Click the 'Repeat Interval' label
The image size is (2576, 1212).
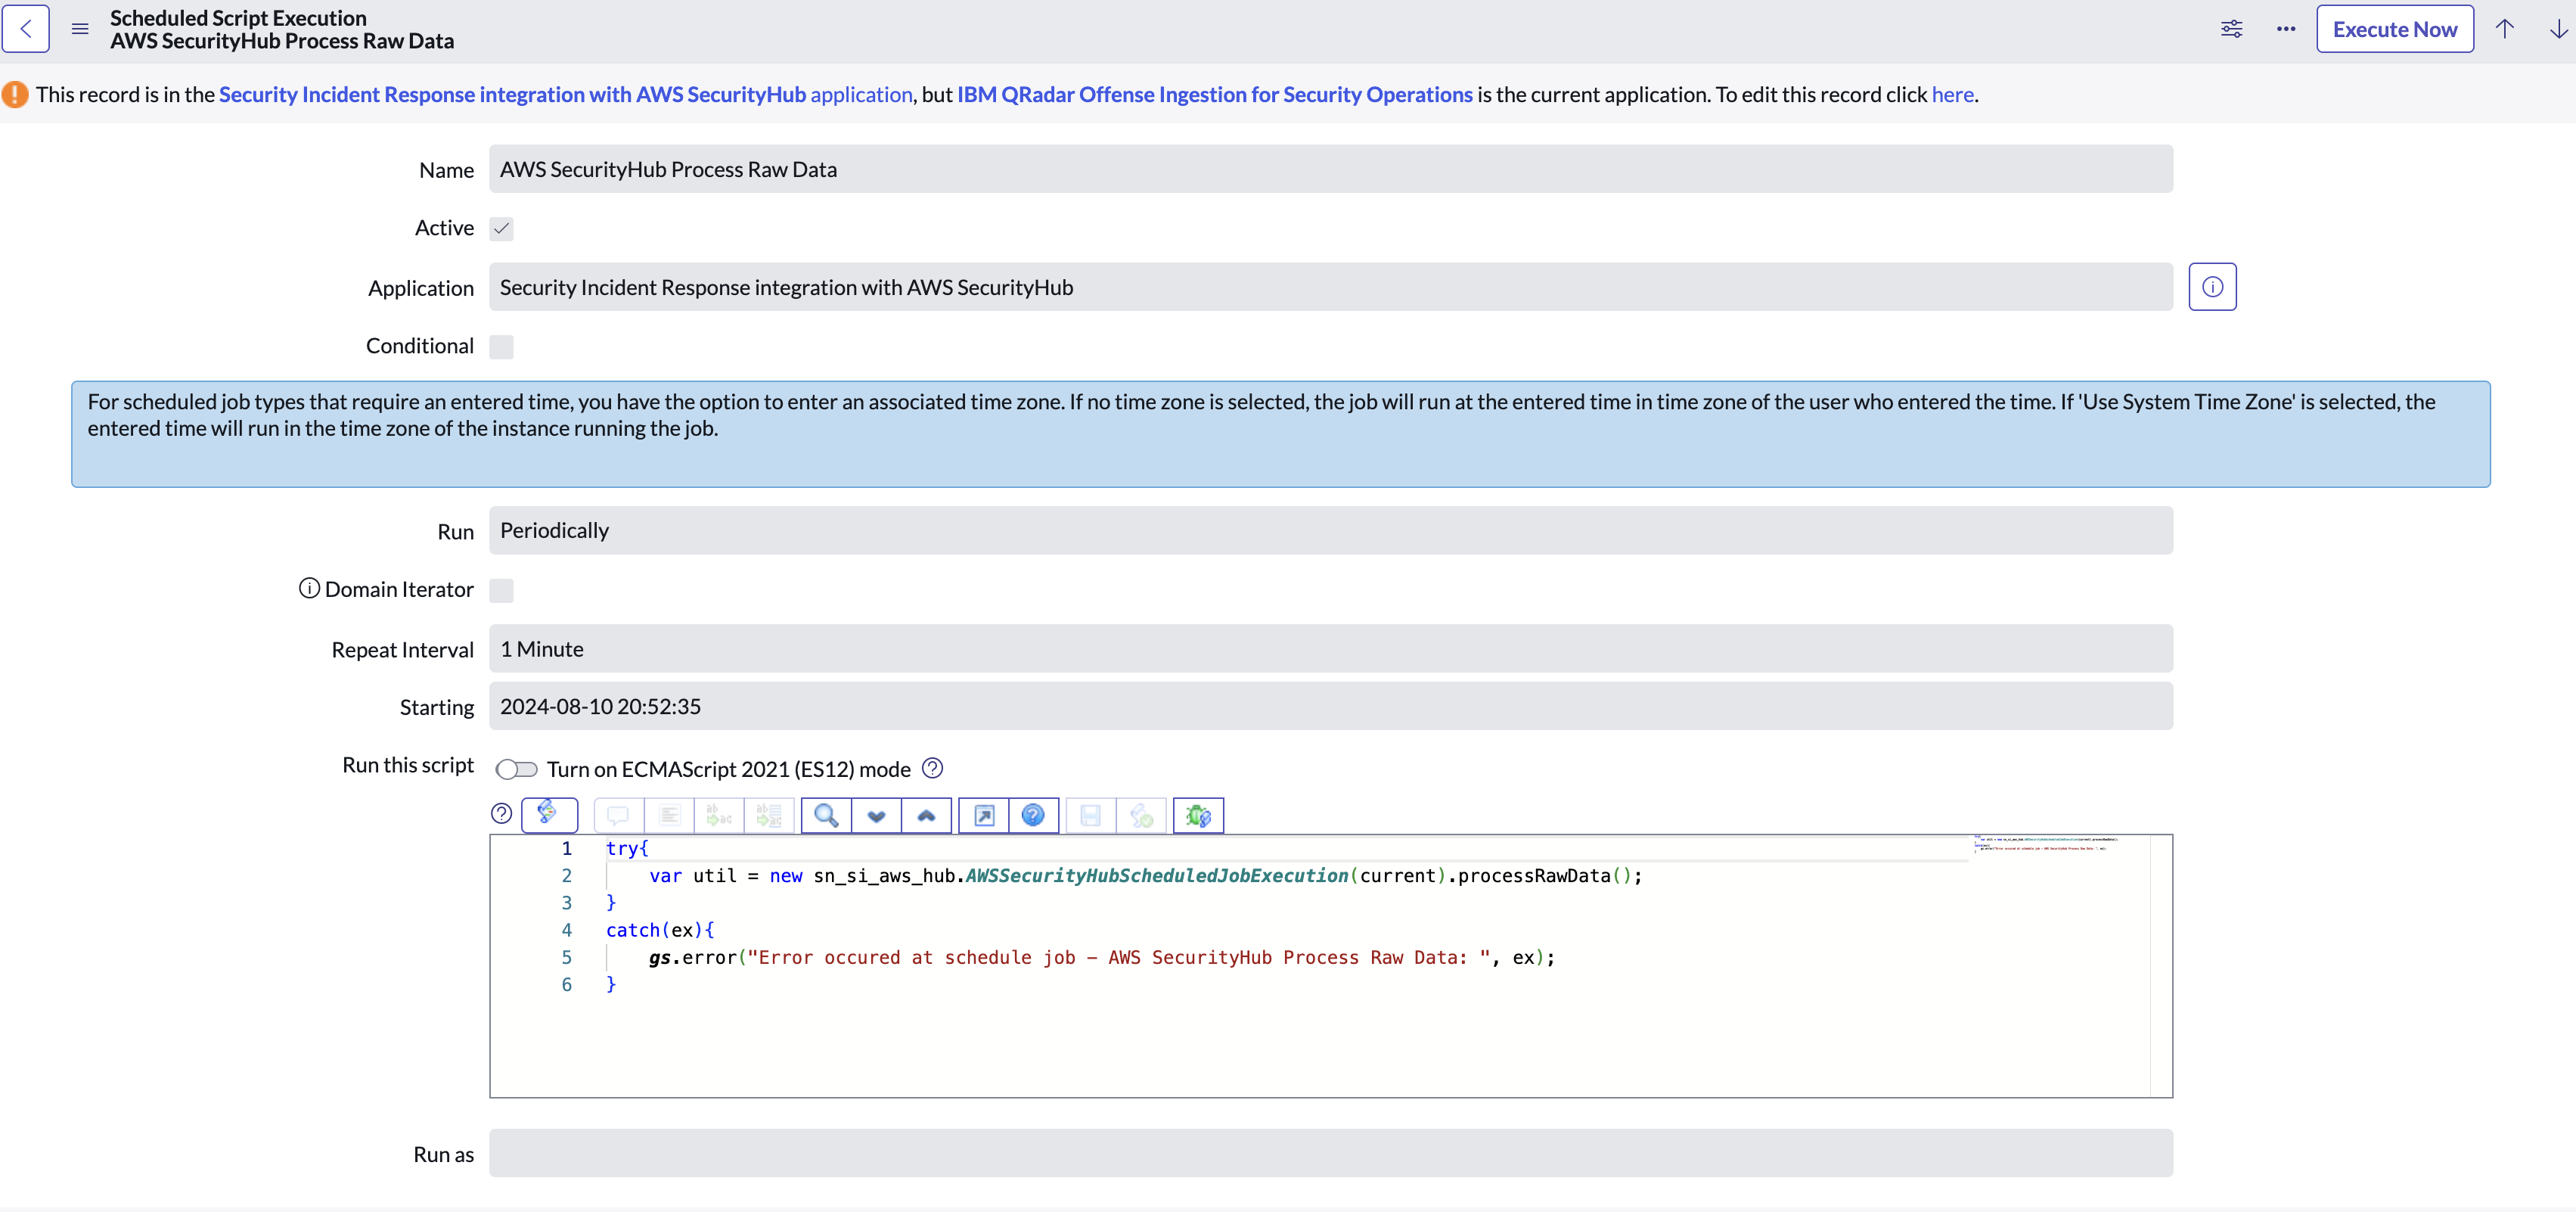402,650
